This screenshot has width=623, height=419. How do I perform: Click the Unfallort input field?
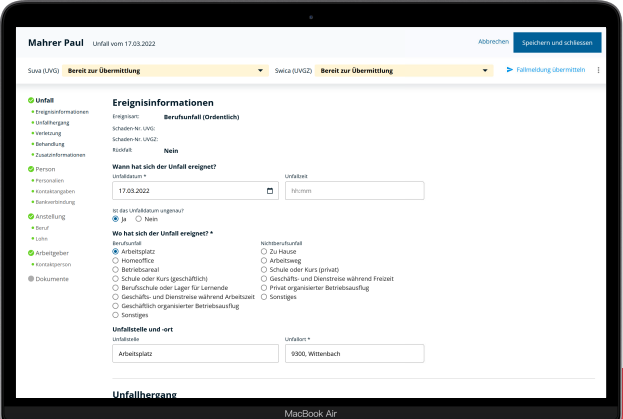(355, 353)
